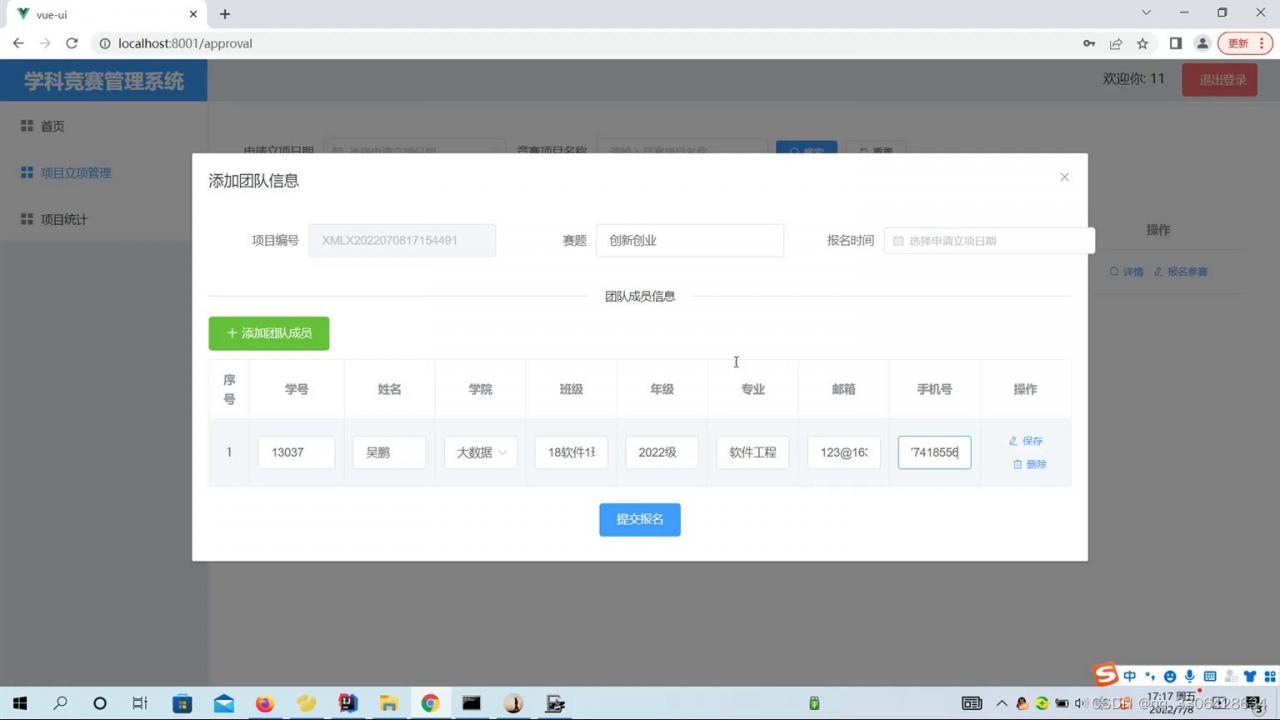
Task: Open Task View on the taskbar
Action: pos(140,703)
